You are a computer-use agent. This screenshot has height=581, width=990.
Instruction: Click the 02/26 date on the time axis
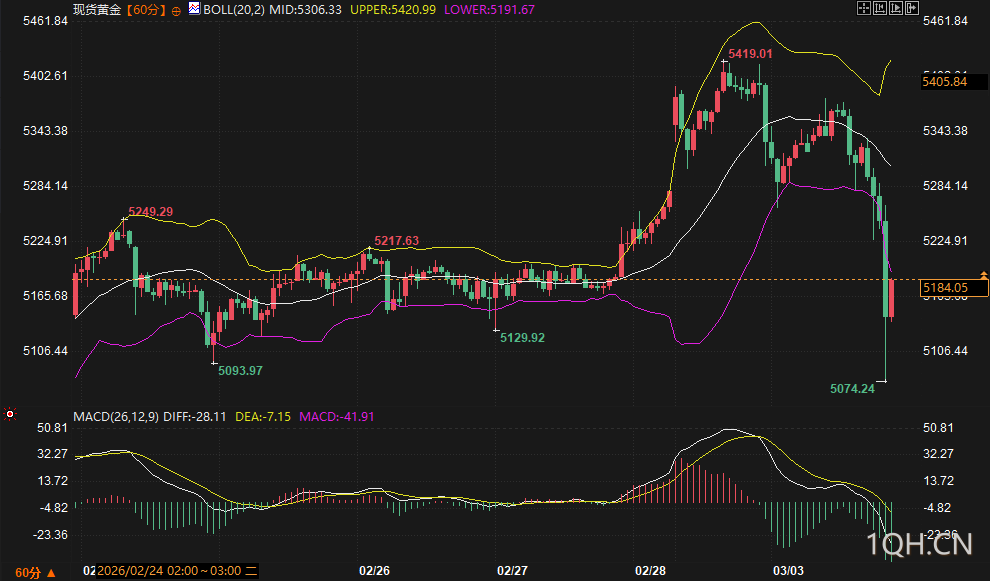[374, 571]
